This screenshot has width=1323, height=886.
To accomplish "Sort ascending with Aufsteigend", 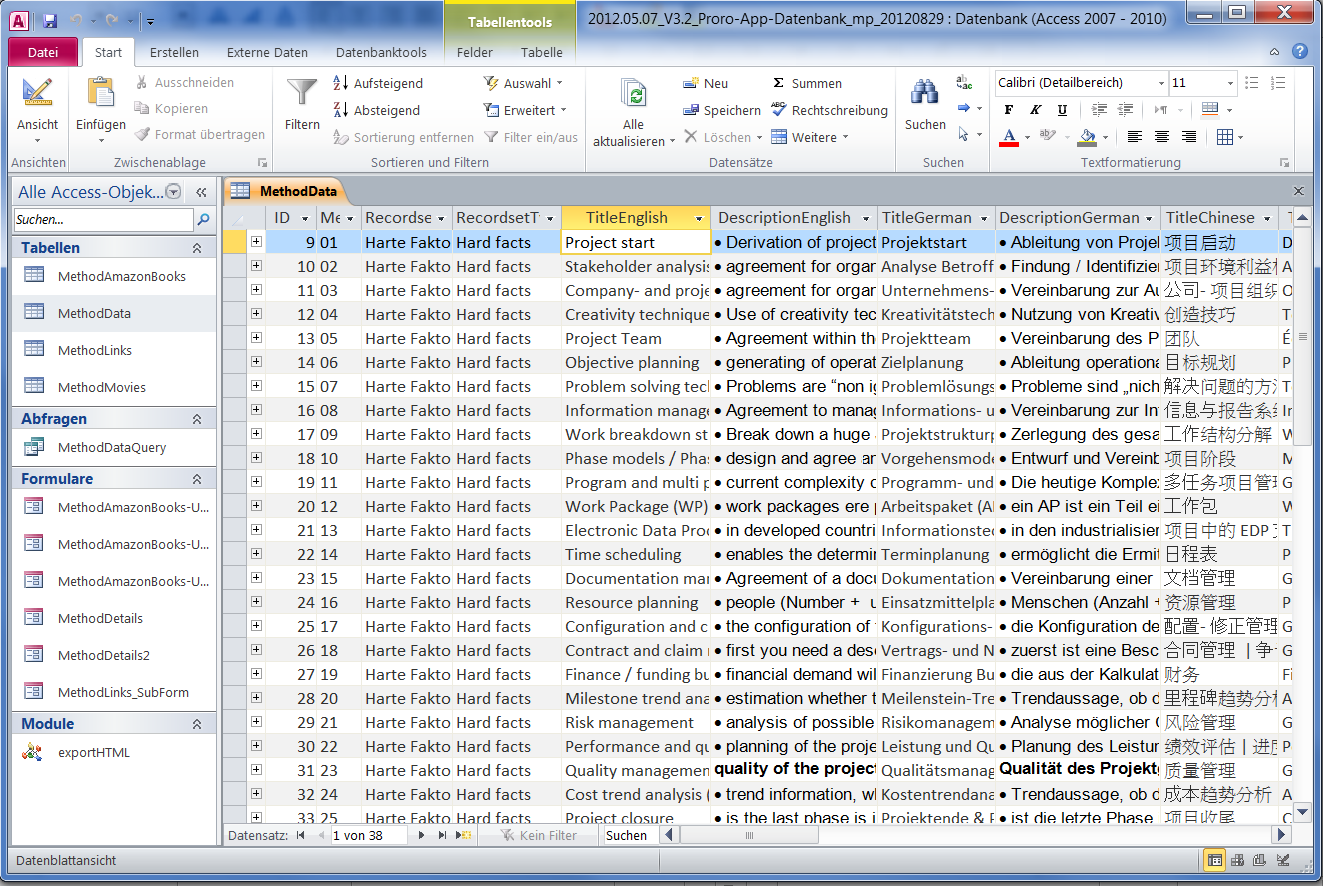I will click(378, 83).
